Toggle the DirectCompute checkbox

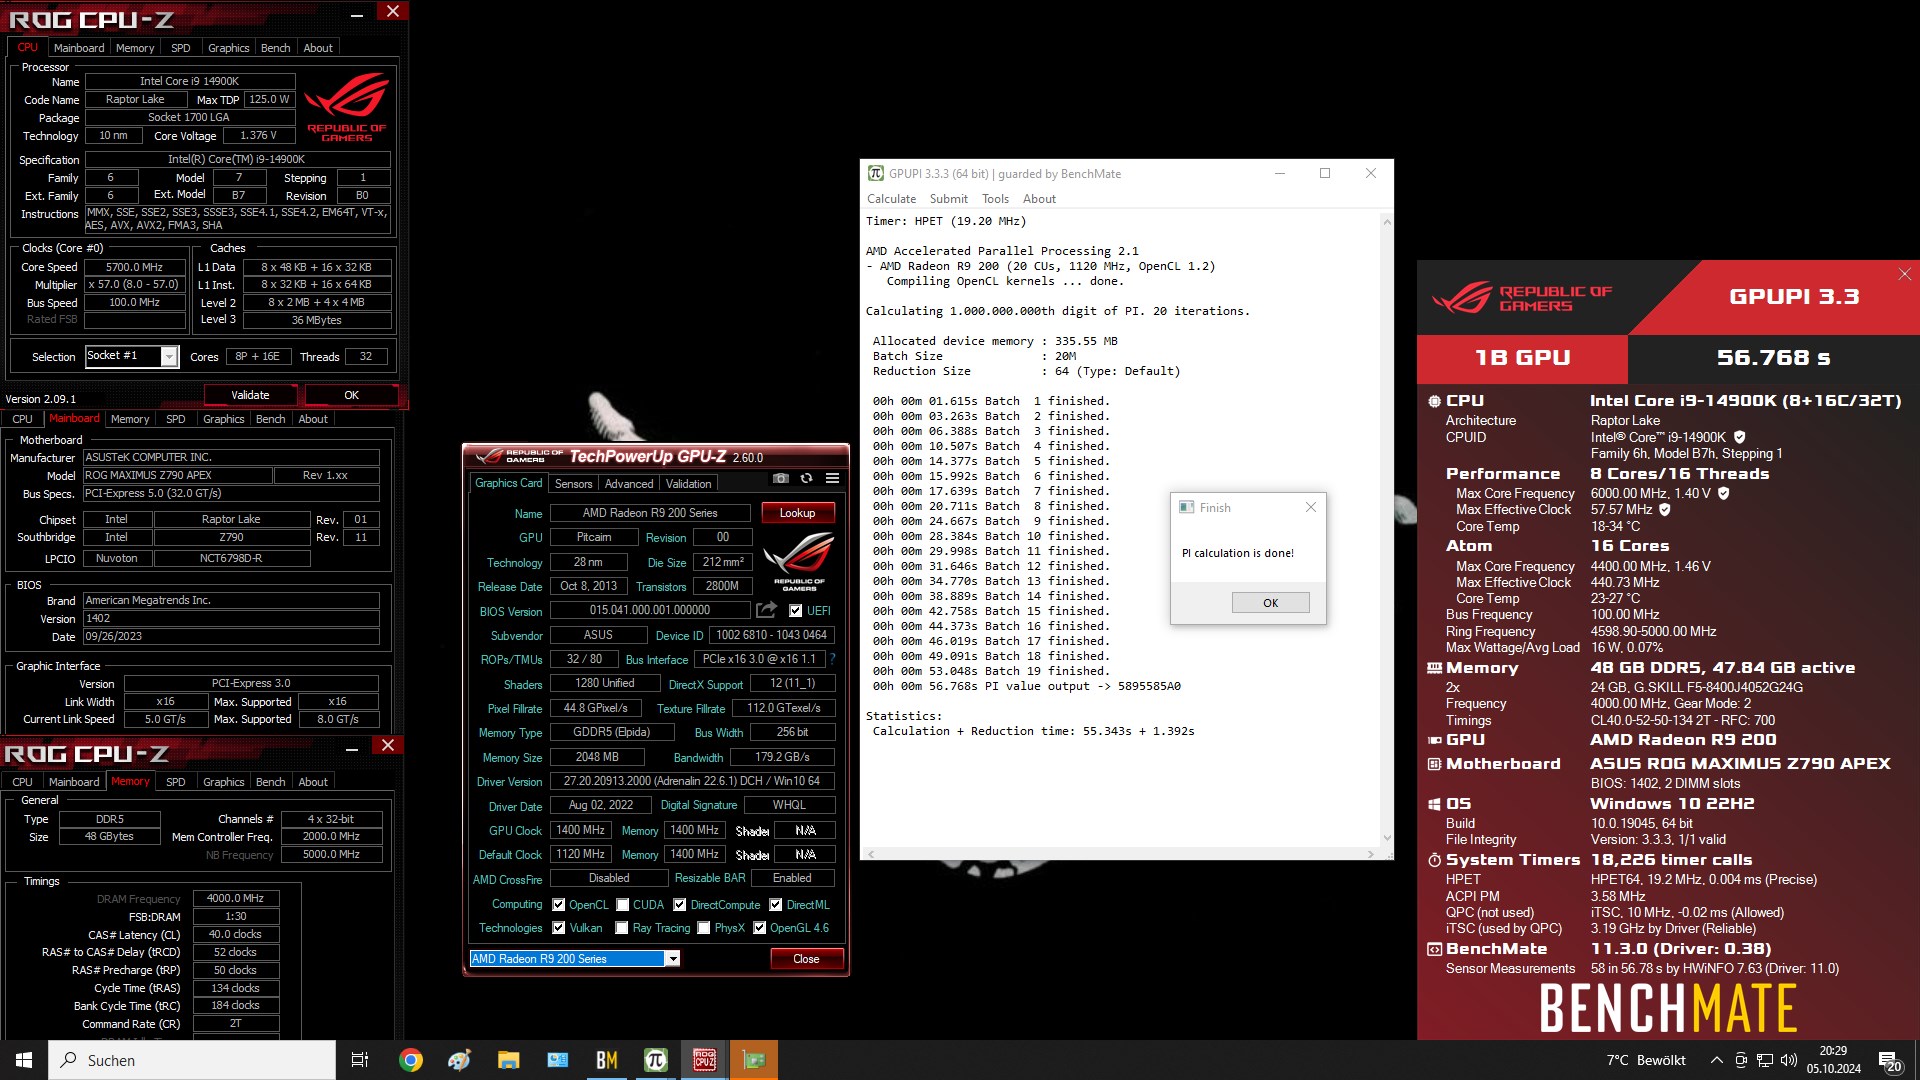click(679, 905)
